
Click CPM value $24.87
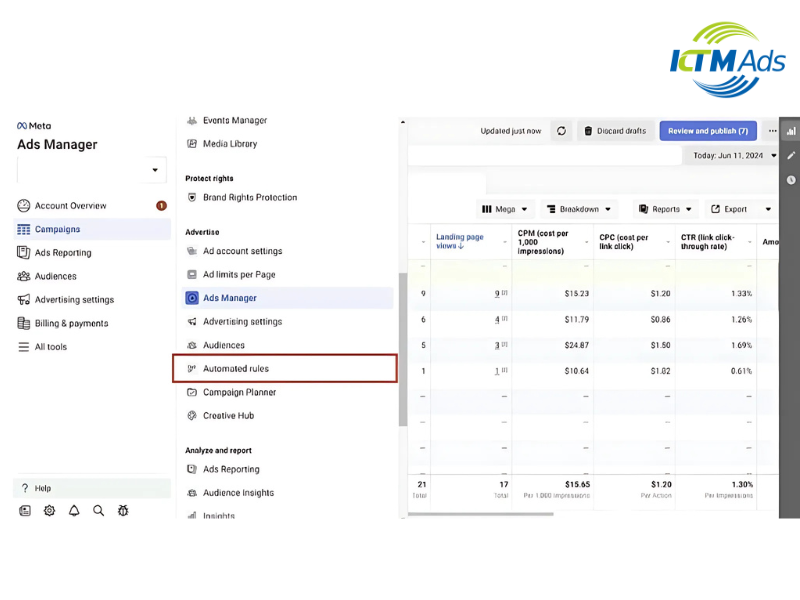[x=577, y=345]
